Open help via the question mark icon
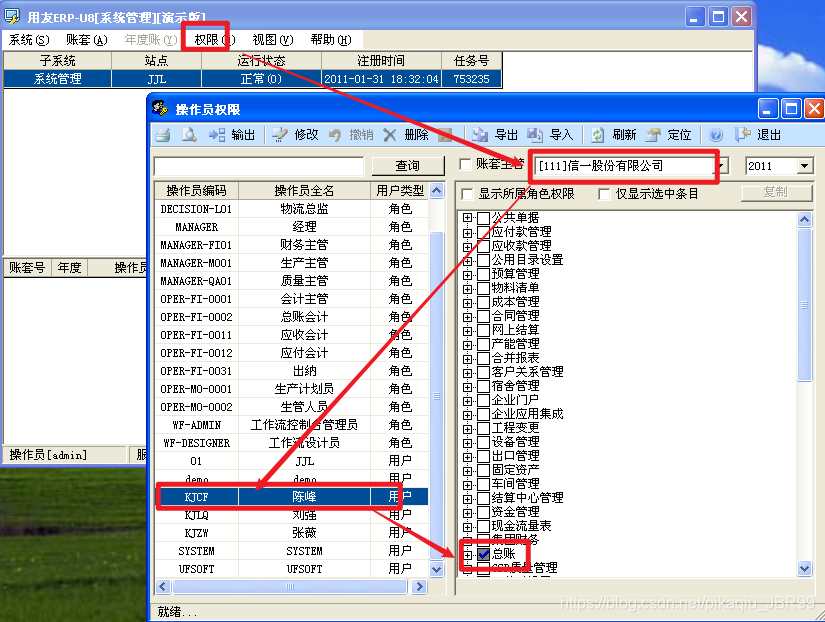Image resolution: width=825 pixels, height=622 pixels. point(716,135)
